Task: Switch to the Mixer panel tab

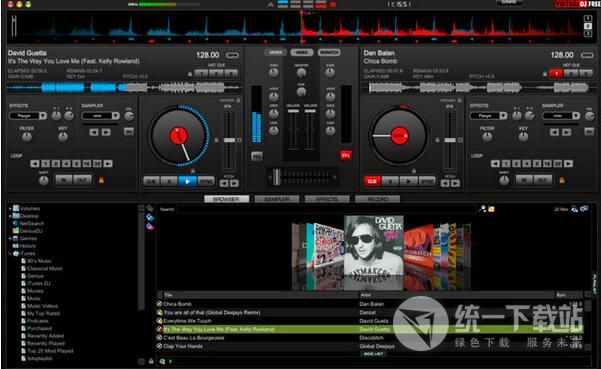Action: click(x=276, y=52)
